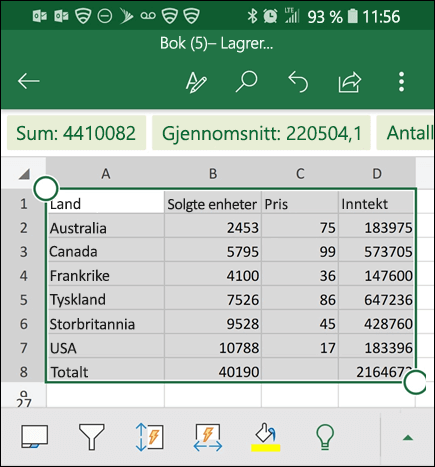Expand the bottom ribbon with up arrow
The image size is (435, 467).
click(x=408, y=438)
